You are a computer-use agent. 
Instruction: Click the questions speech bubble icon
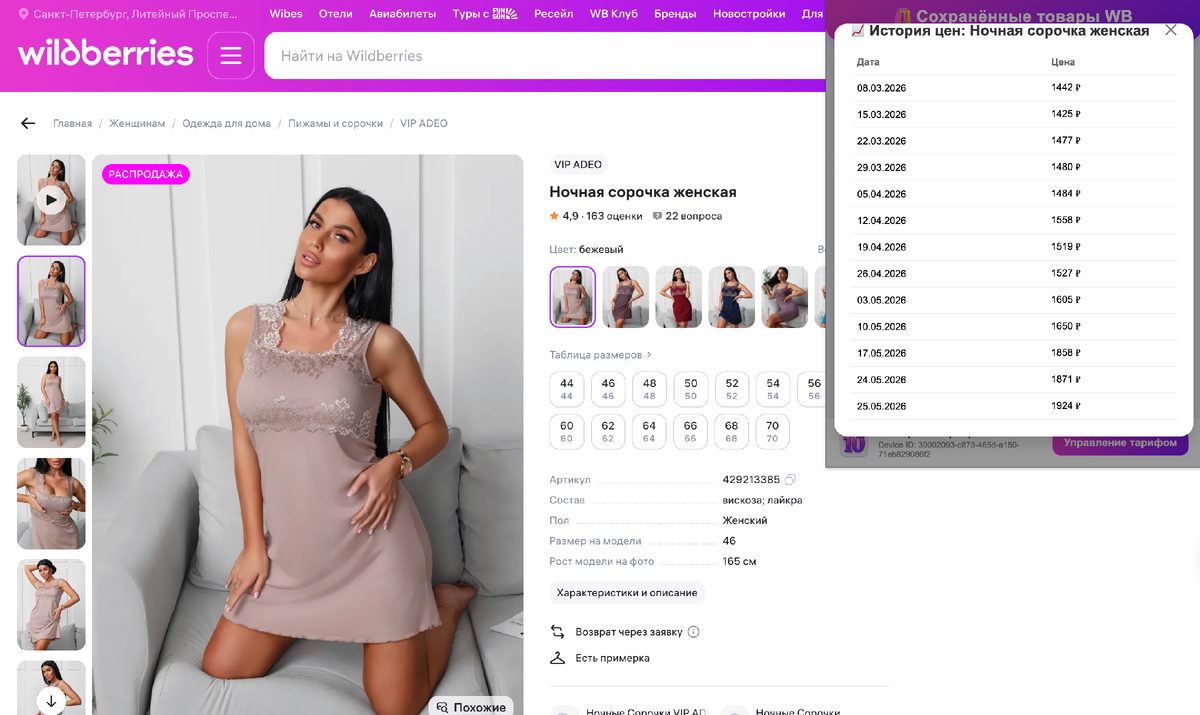(657, 216)
